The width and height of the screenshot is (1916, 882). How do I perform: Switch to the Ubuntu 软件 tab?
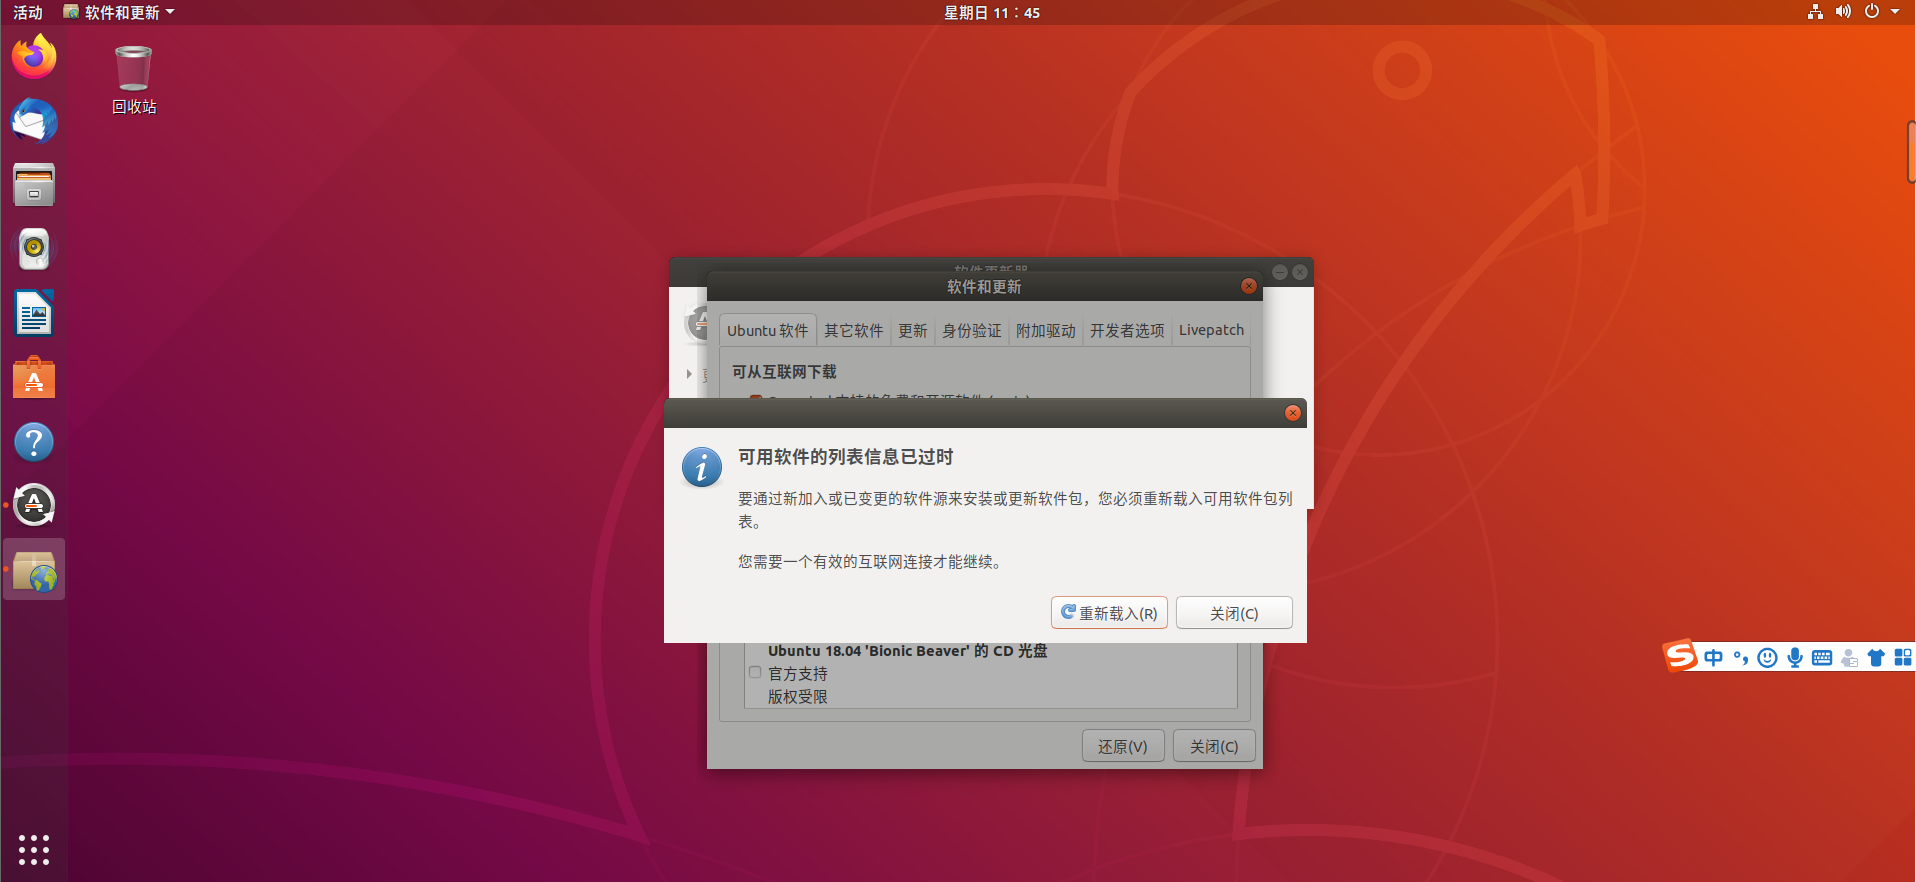coord(767,330)
